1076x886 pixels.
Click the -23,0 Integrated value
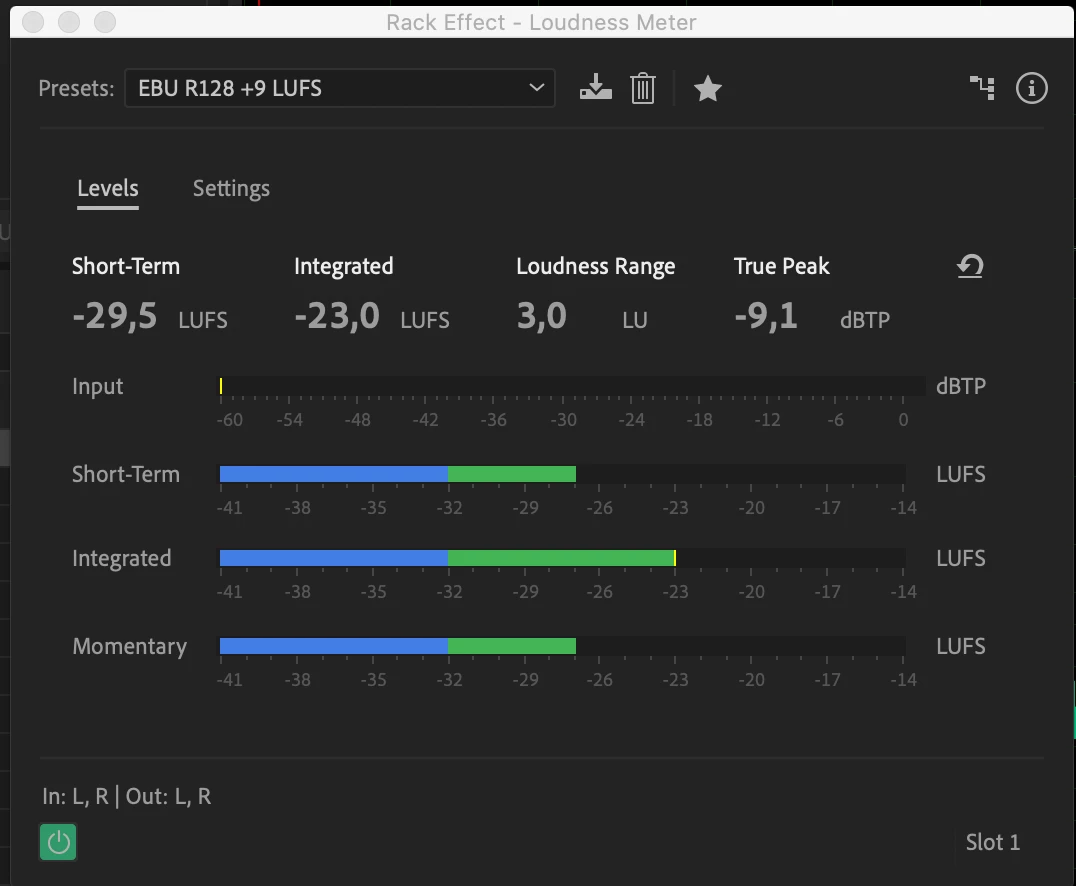click(x=337, y=316)
